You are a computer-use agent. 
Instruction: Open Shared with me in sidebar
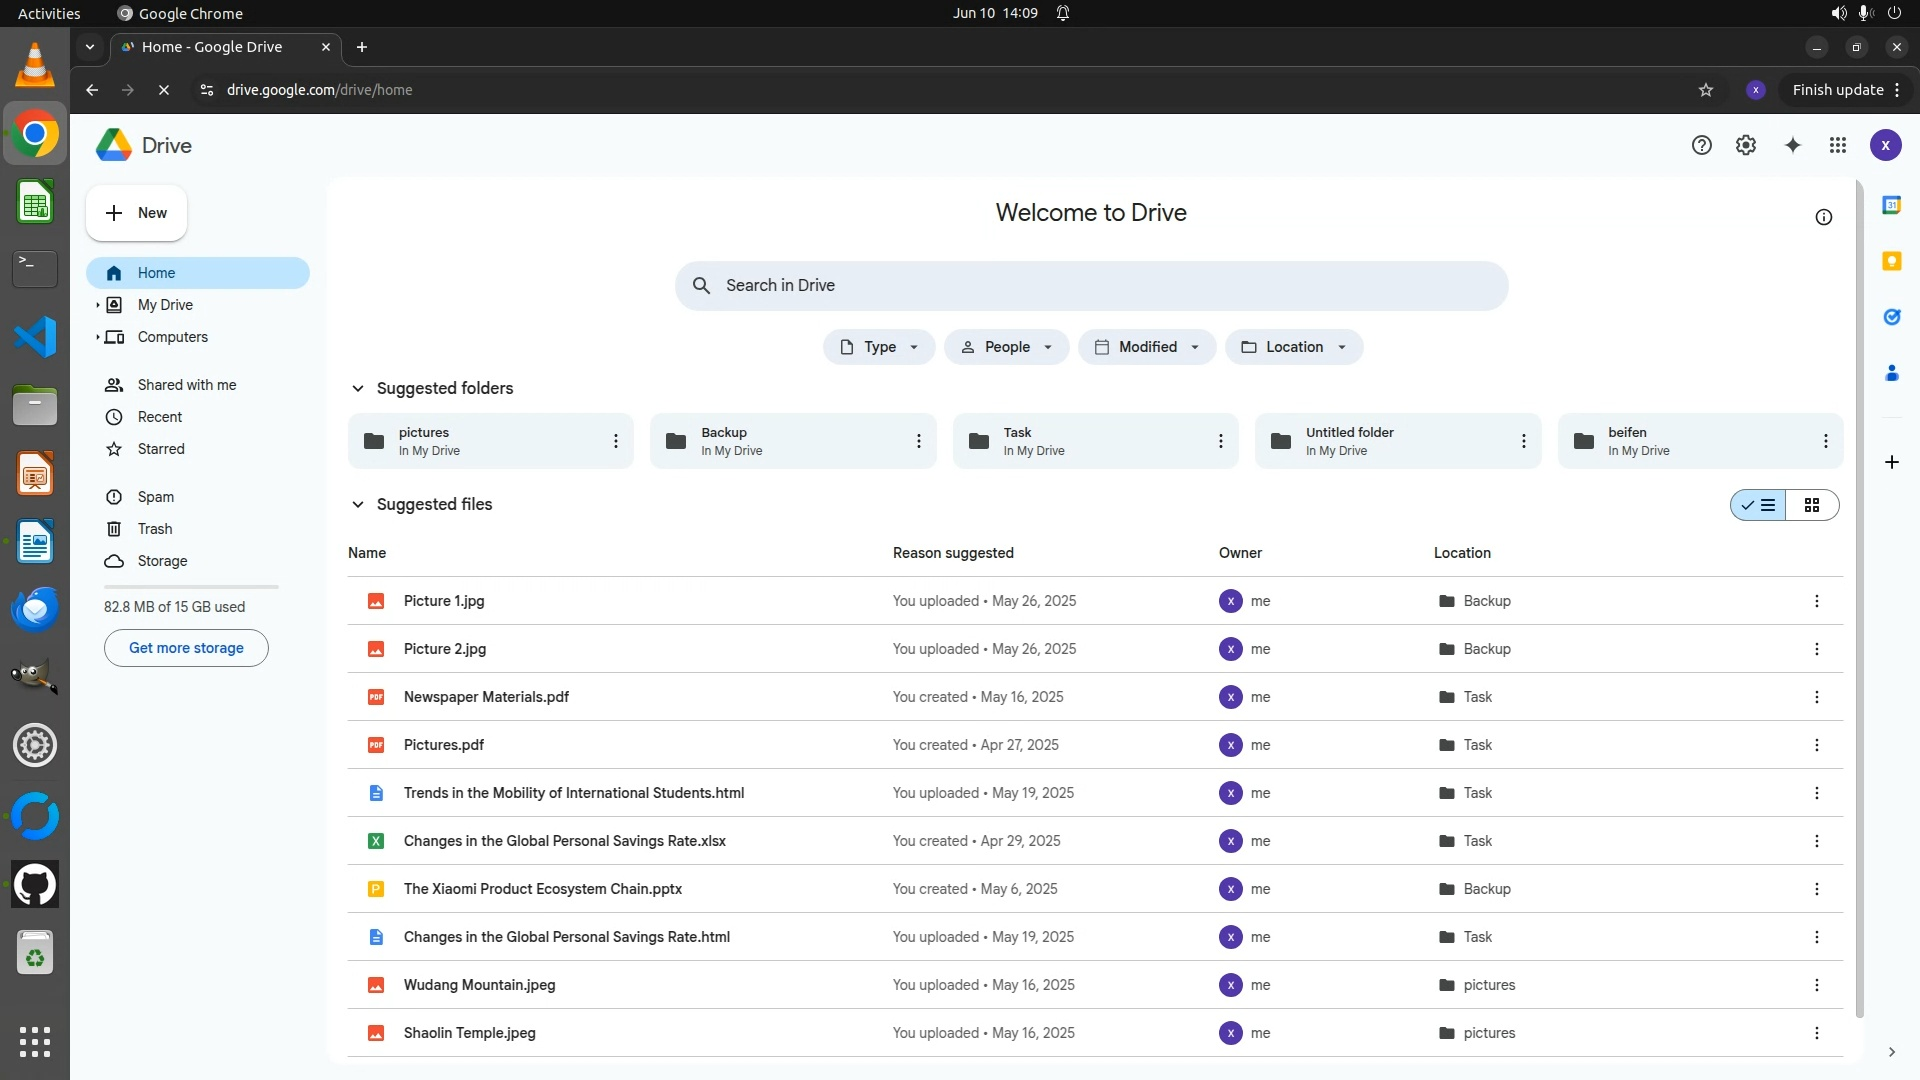pyautogui.click(x=187, y=385)
